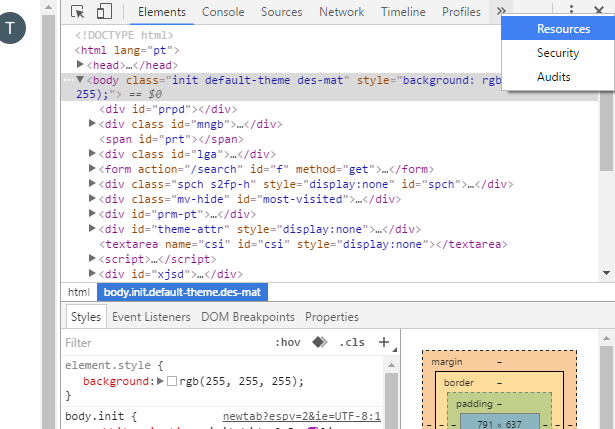Select the html breadcrumb
This screenshot has height=429, width=615.
pyautogui.click(x=79, y=292)
